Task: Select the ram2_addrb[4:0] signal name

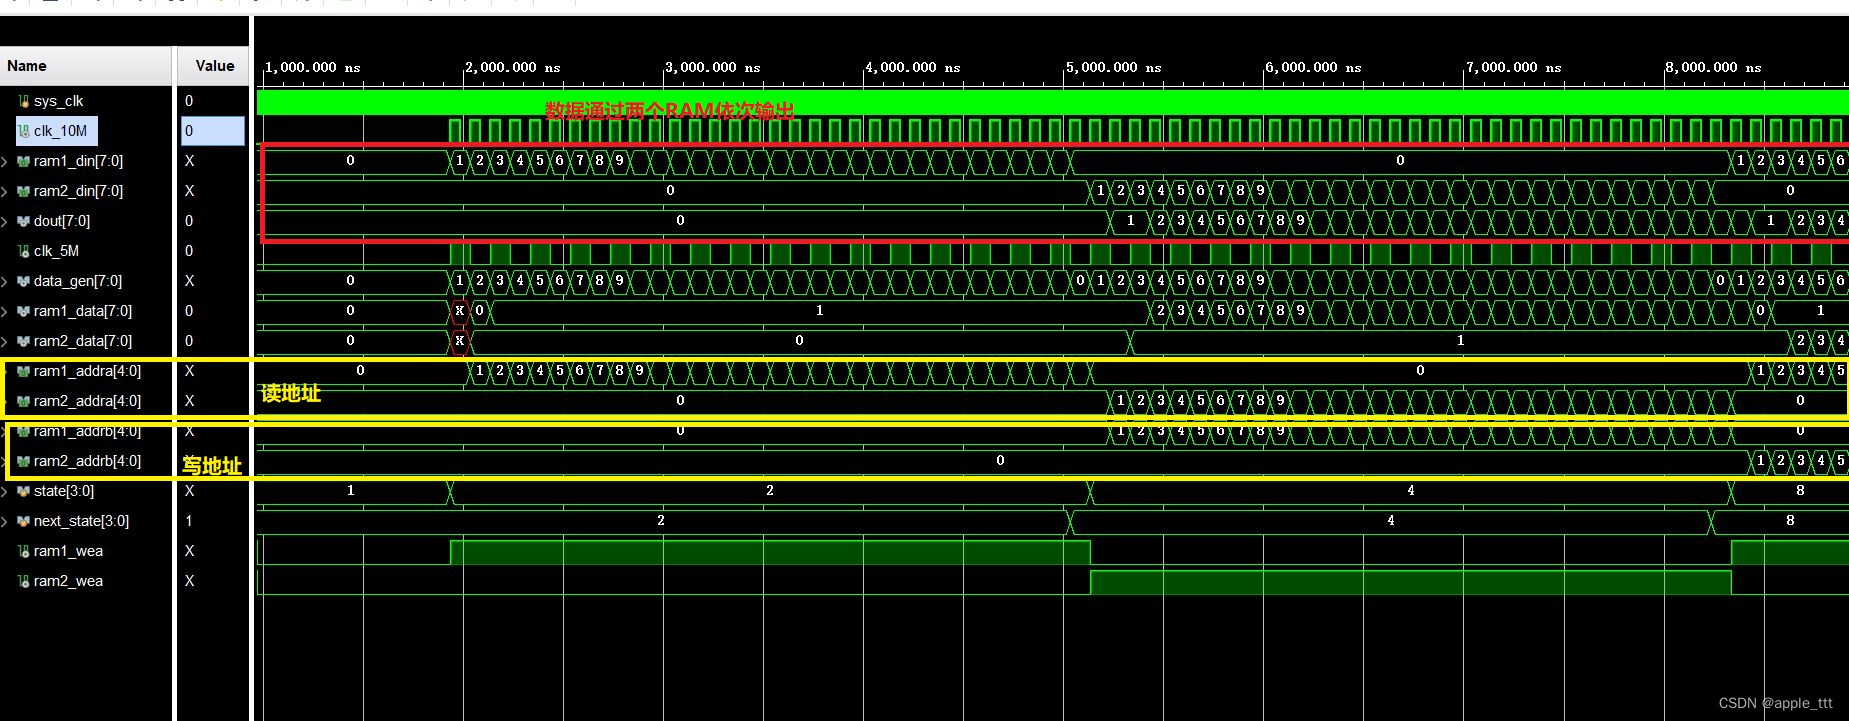Action: [87, 461]
